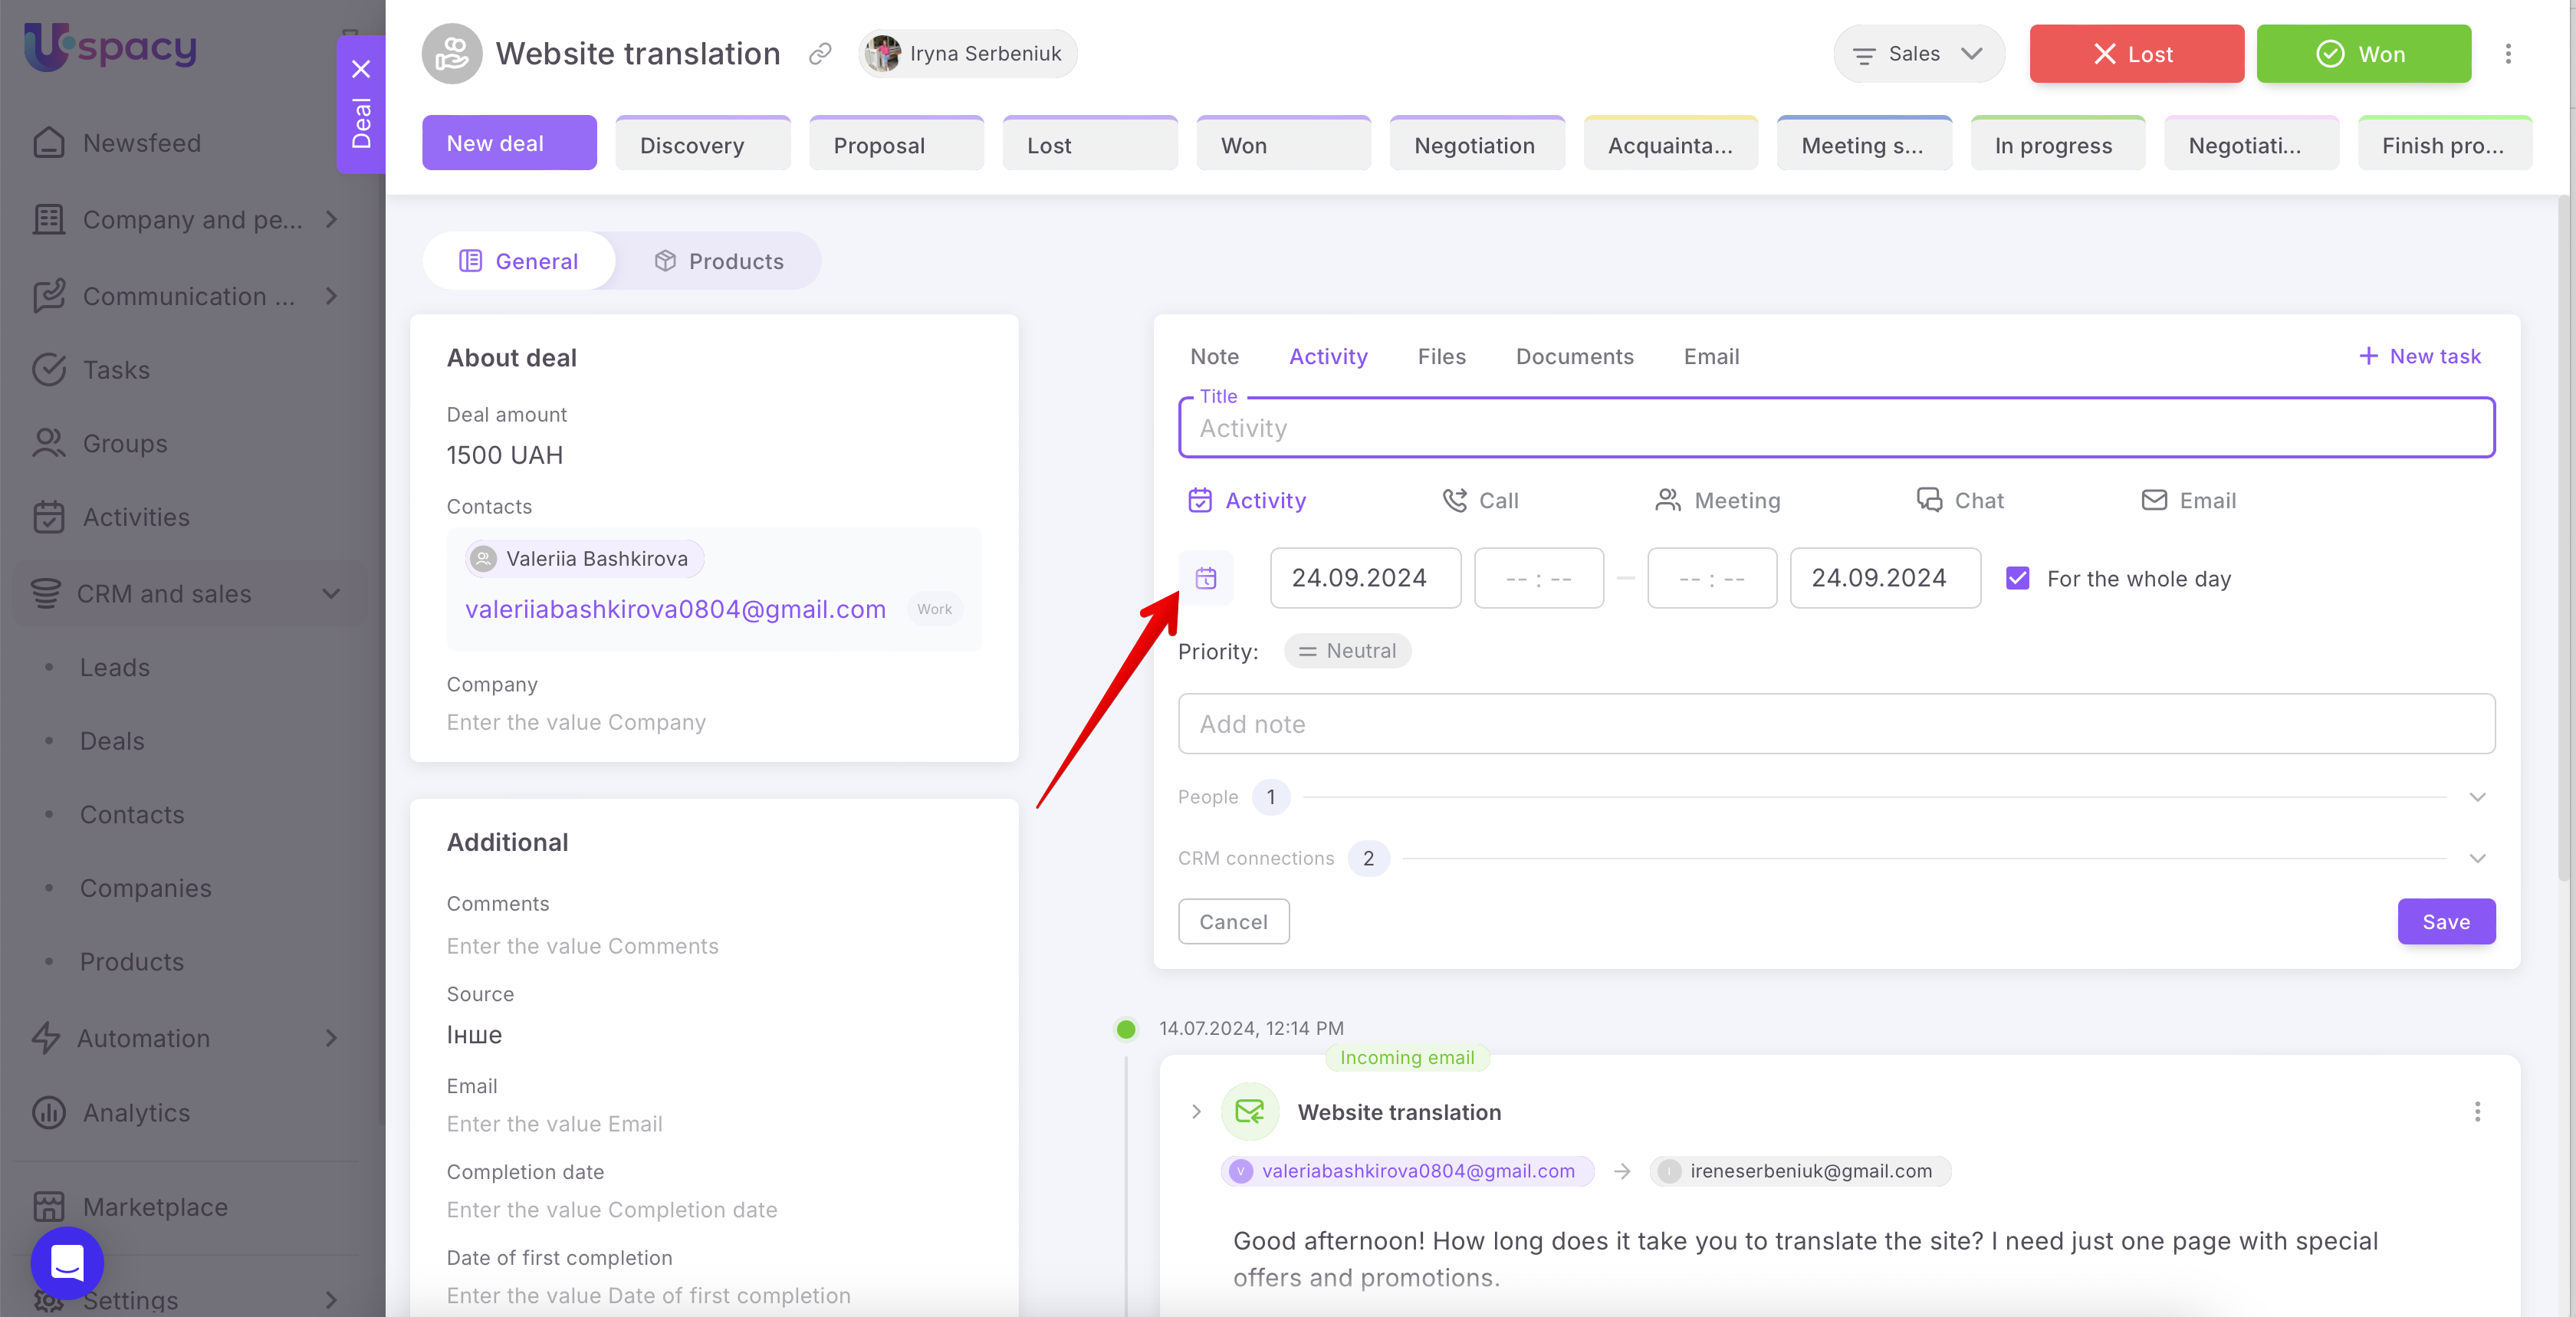
Task: Open the support chat bubble widget
Action: pos(67,1262)
